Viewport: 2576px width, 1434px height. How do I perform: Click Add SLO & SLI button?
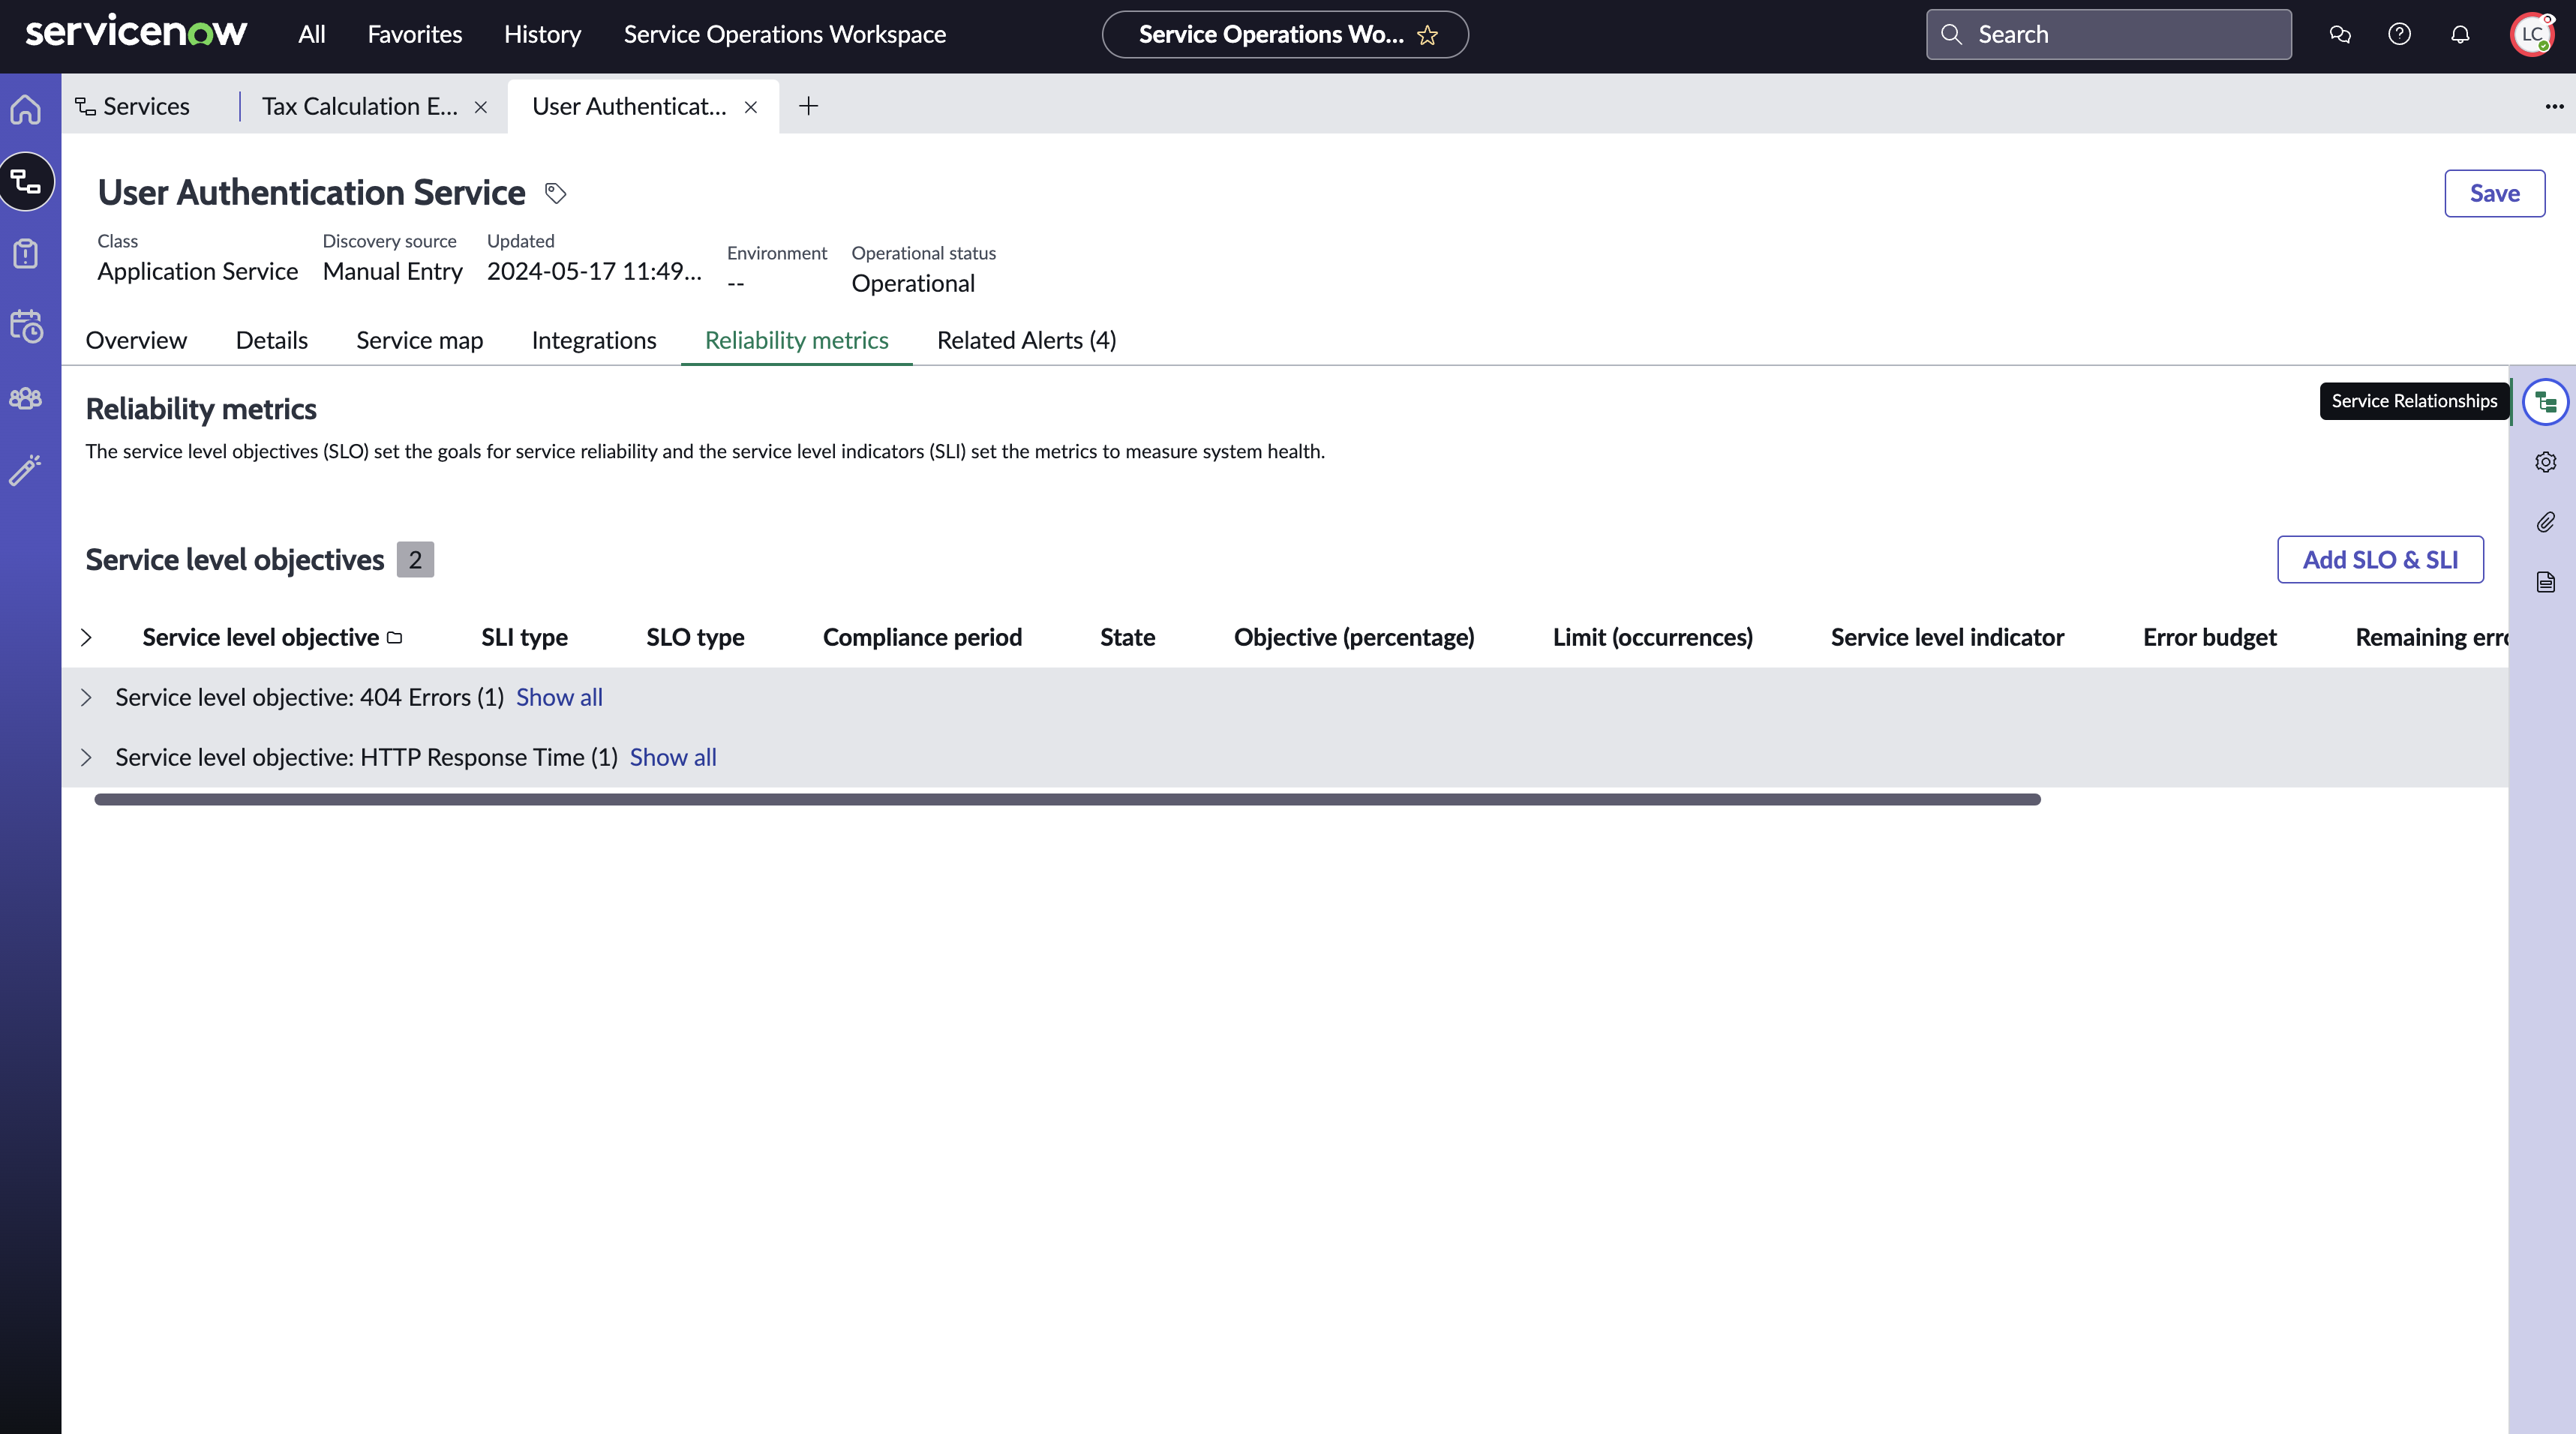[x=2380, y=560]
